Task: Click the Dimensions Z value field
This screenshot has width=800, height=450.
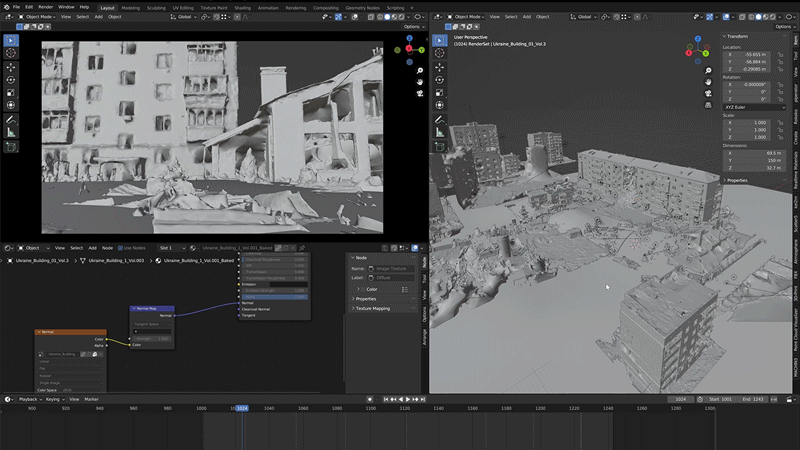Action: point(754,168)
